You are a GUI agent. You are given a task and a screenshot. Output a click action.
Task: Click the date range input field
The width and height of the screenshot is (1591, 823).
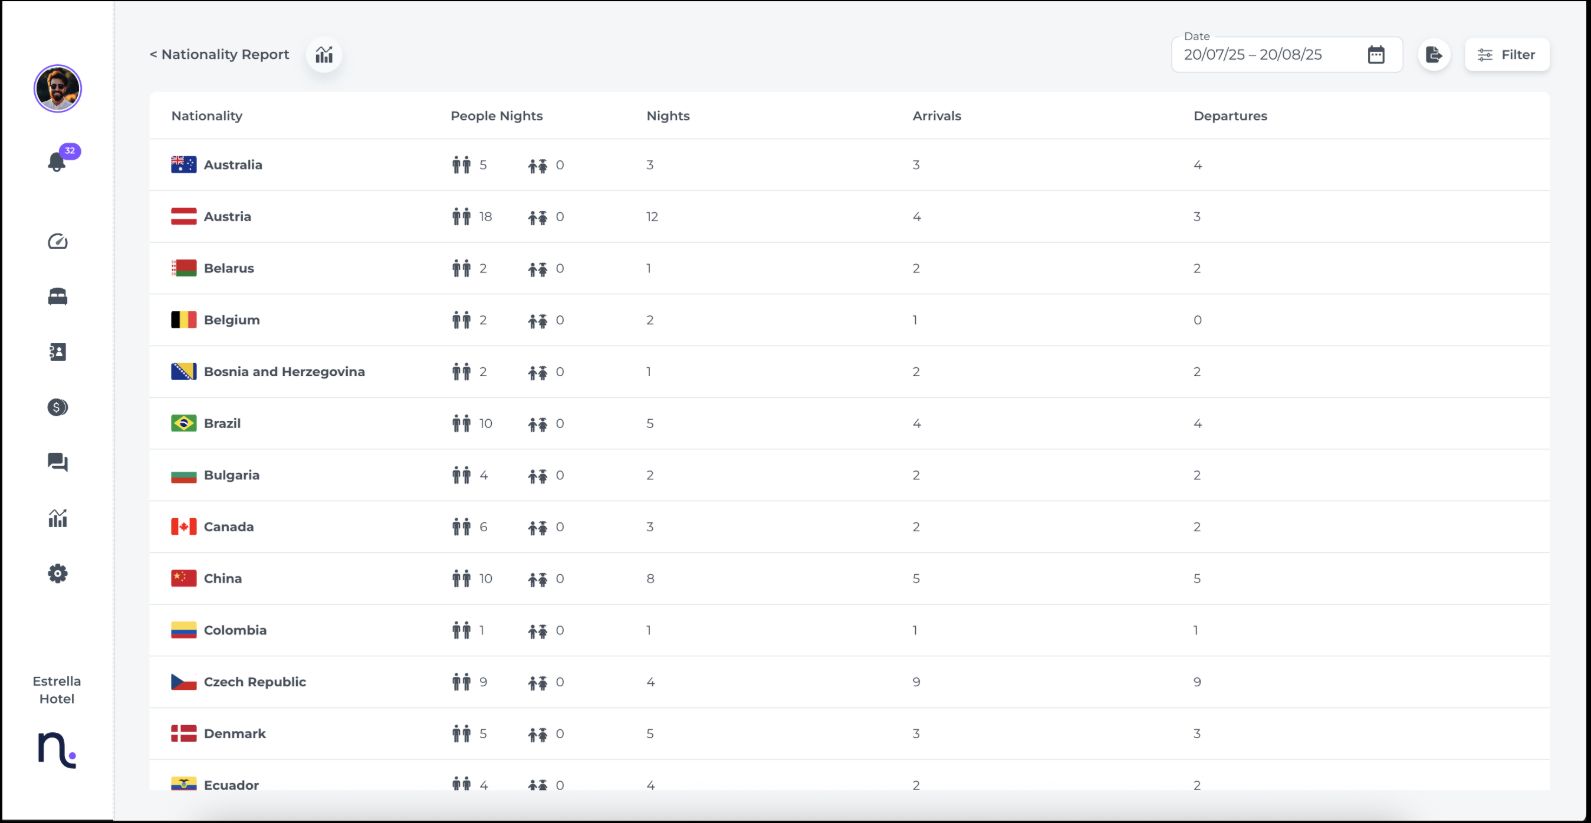pyautogui.click(x=1265, y=55)
